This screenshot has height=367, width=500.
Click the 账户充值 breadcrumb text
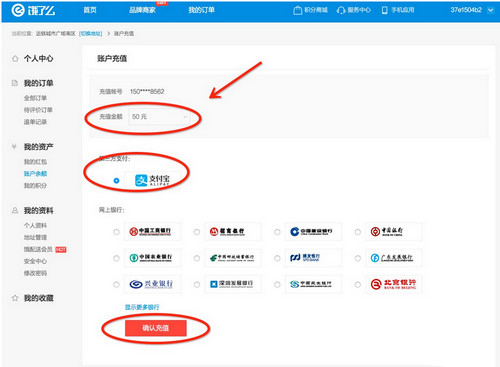(x=124, y=34)
